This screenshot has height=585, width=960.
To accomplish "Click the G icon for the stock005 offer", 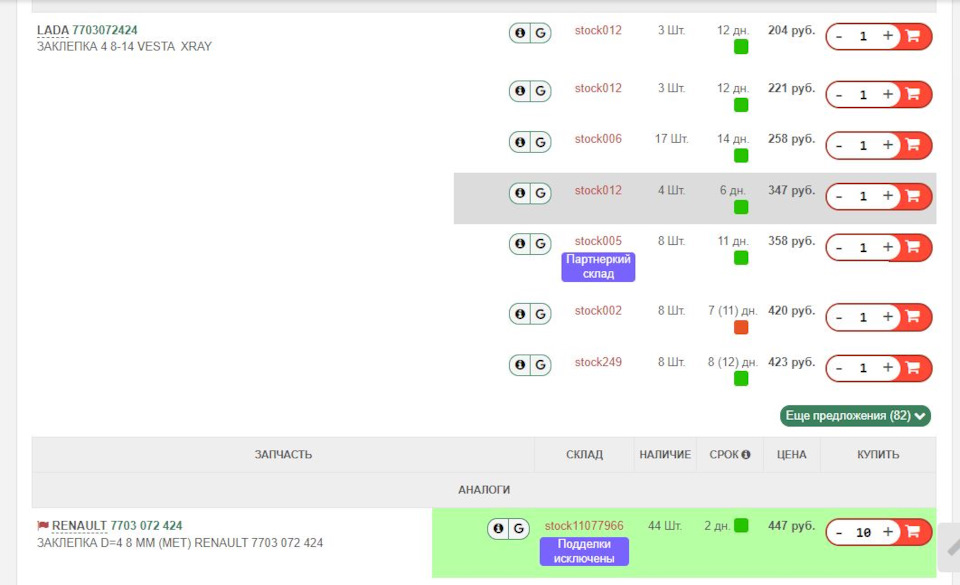I will click(x=541, y=244).
